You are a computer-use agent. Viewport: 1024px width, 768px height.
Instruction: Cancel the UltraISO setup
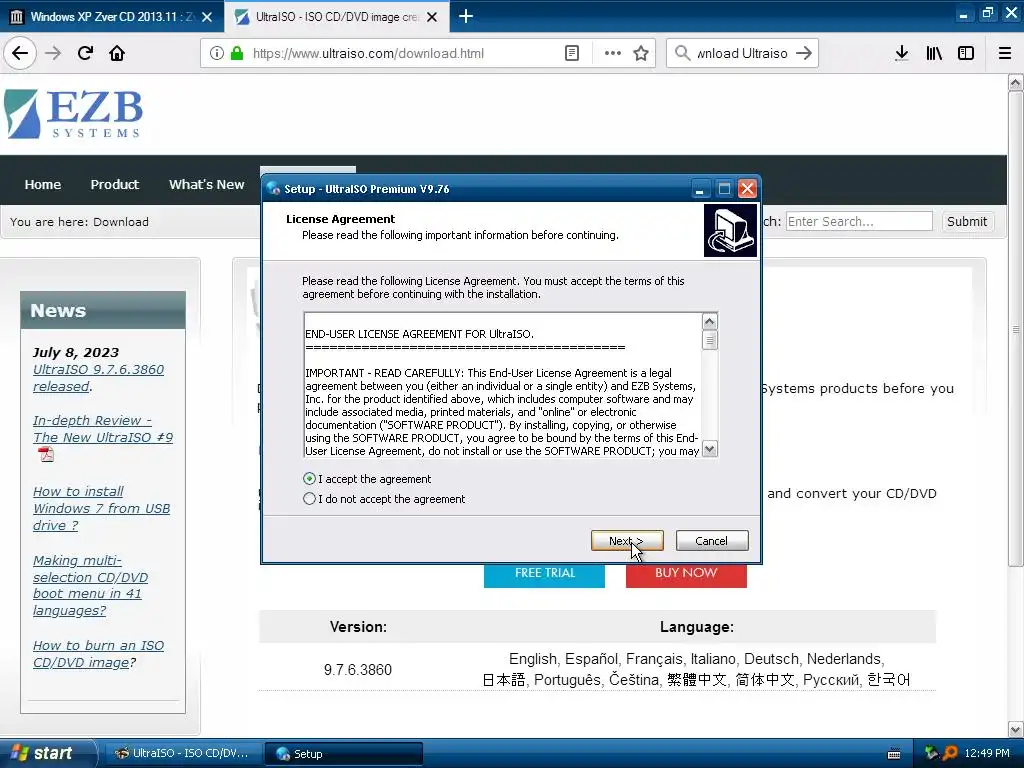pyautogui.click(x=712, y=541)
